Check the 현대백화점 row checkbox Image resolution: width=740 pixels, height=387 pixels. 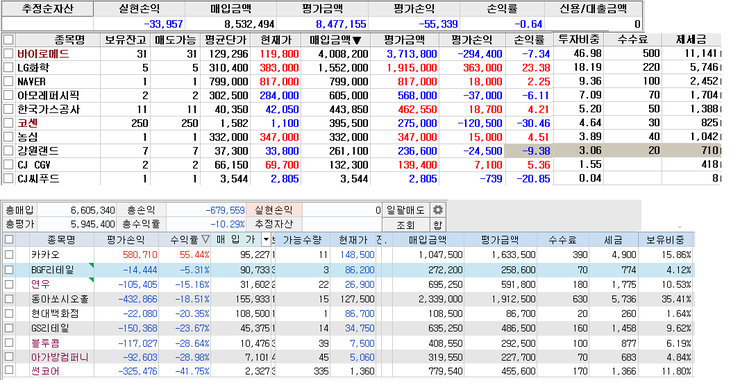[x=9, y=314]
